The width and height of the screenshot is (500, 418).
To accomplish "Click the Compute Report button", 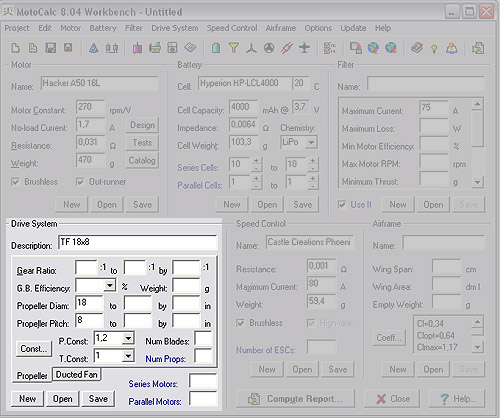I will [295, 399].
